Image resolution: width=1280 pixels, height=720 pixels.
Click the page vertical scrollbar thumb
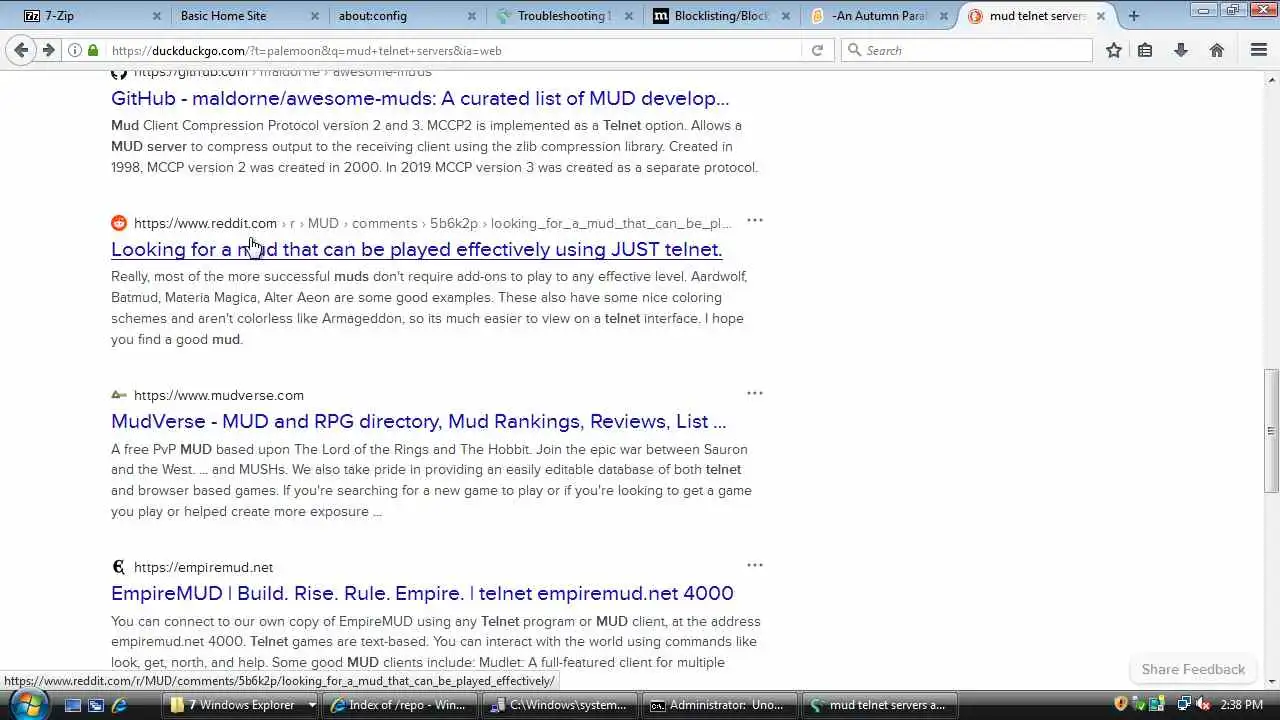(1271, 431)
